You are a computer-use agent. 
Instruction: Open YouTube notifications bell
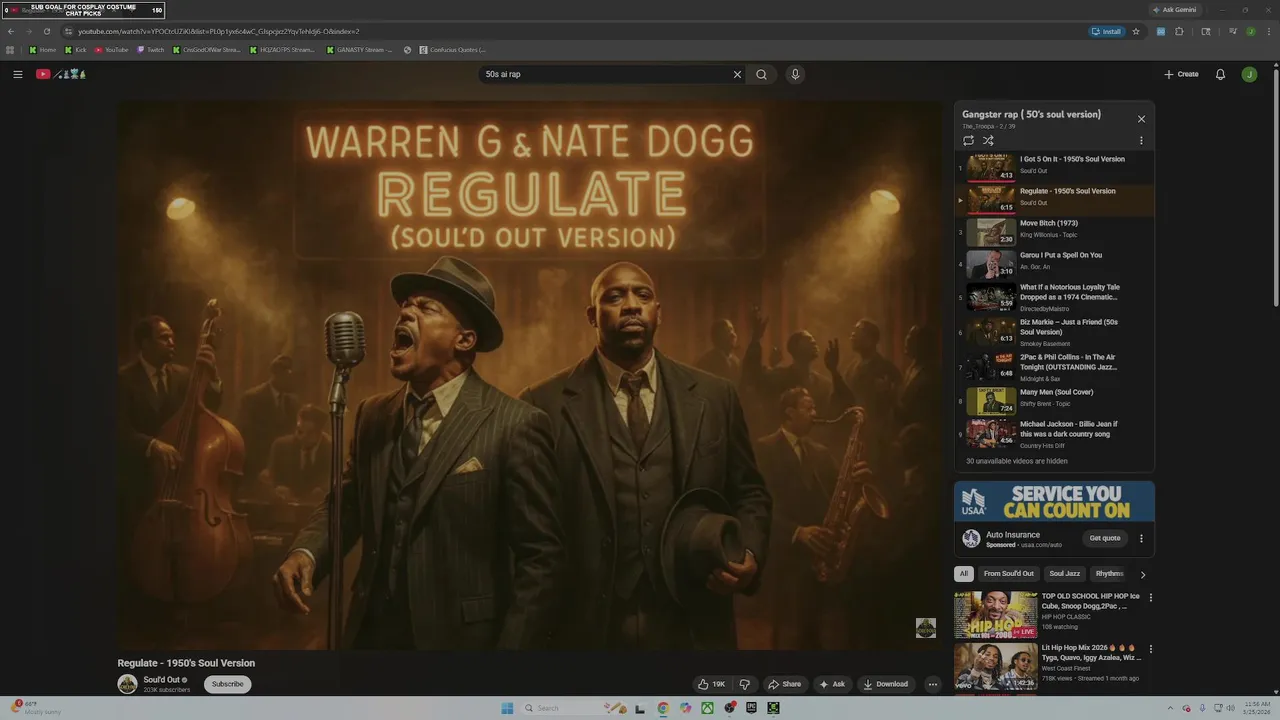pyautogui.click(x=1220, y=74)
